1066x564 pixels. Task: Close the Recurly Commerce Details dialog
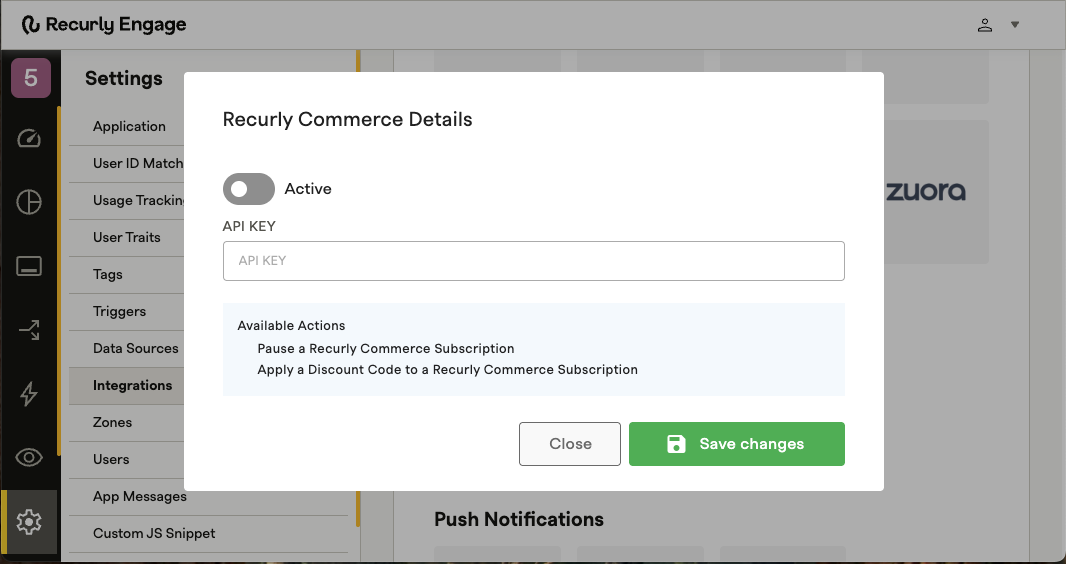570,444
